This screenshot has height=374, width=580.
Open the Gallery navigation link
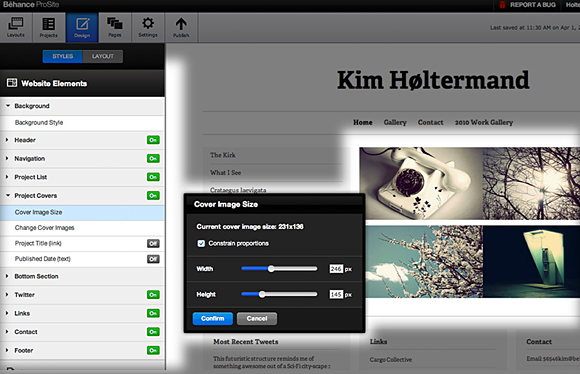coord(395,122)
